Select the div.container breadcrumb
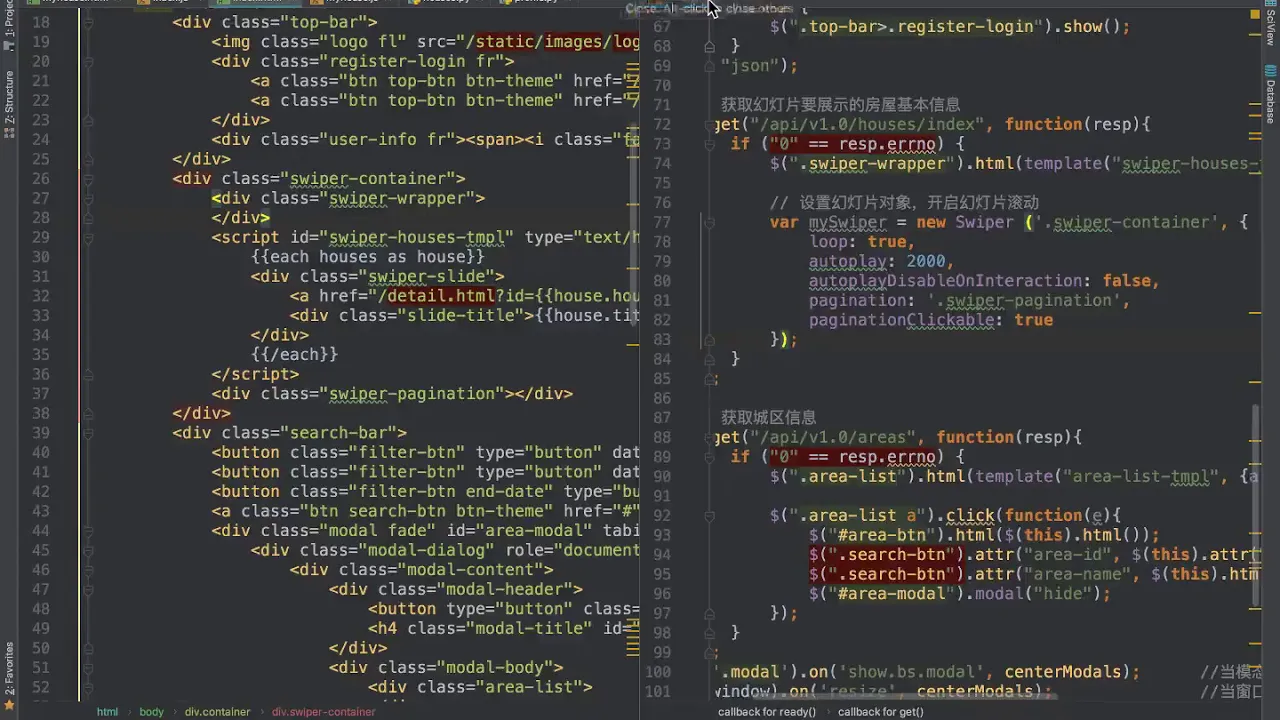The width and height of the screenshot is (1280, 720). pyautogui.click(x=217, y=712)
